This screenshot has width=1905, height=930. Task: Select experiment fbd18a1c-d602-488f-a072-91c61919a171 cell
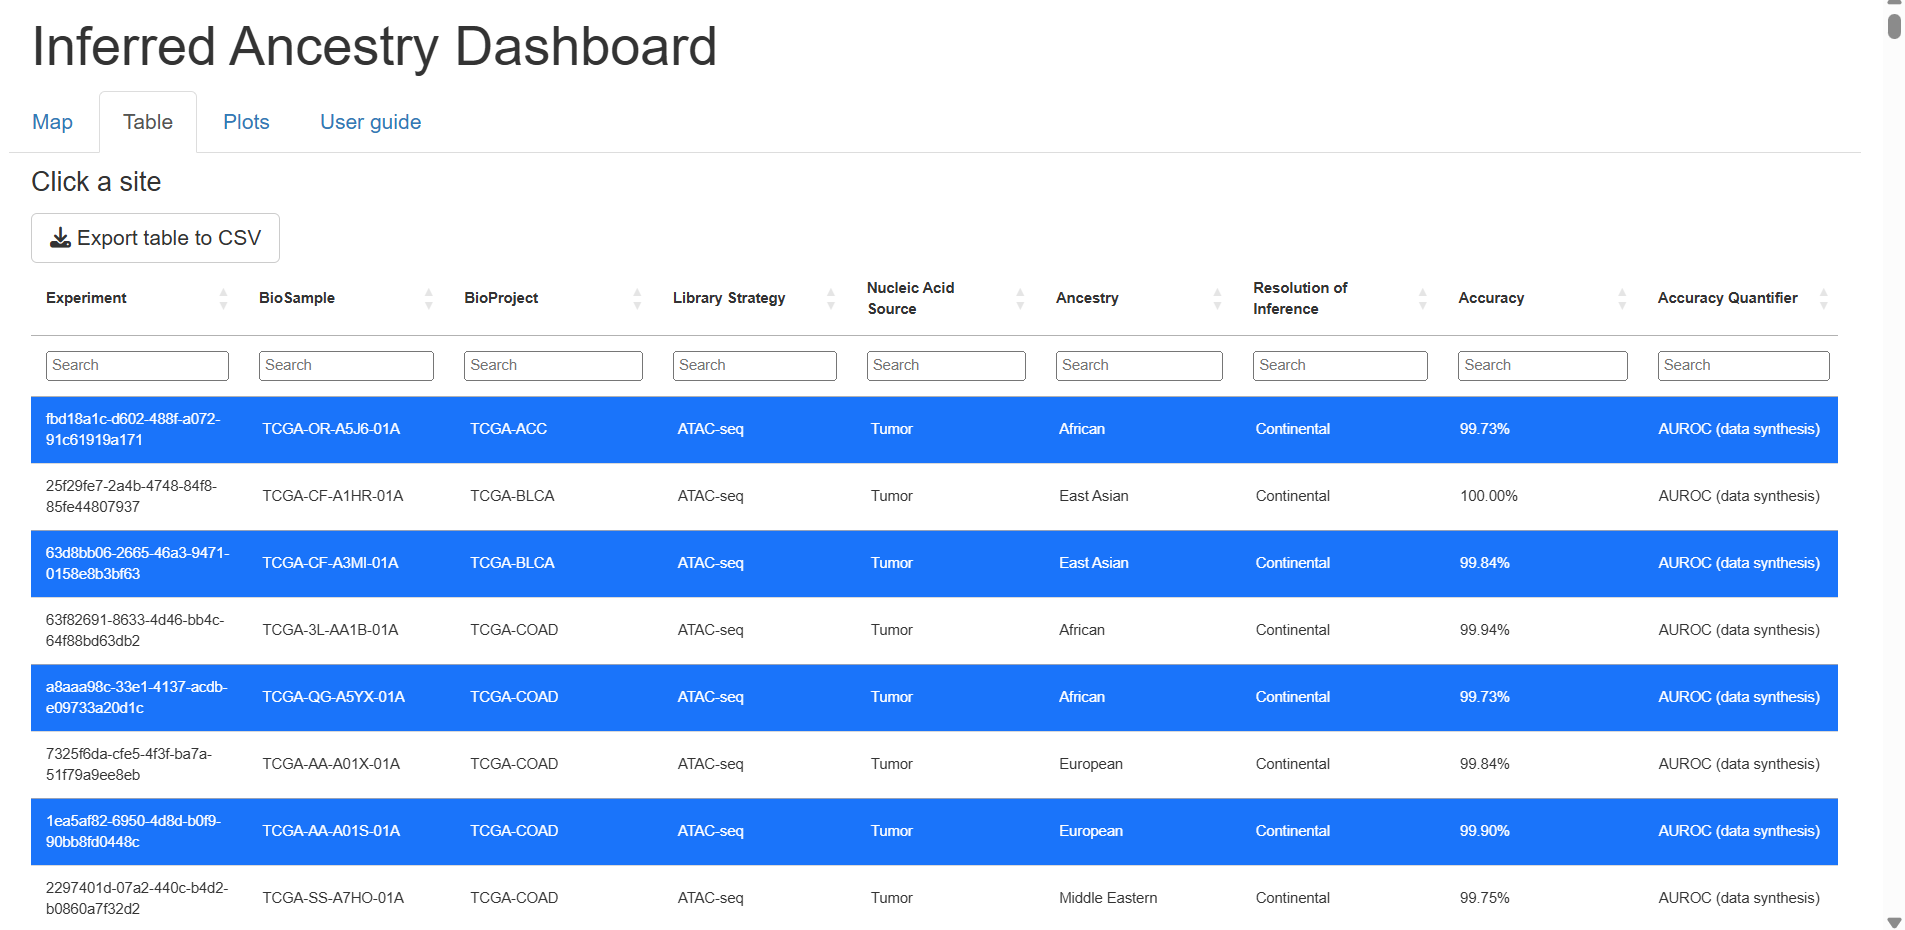tap(133, 429)
